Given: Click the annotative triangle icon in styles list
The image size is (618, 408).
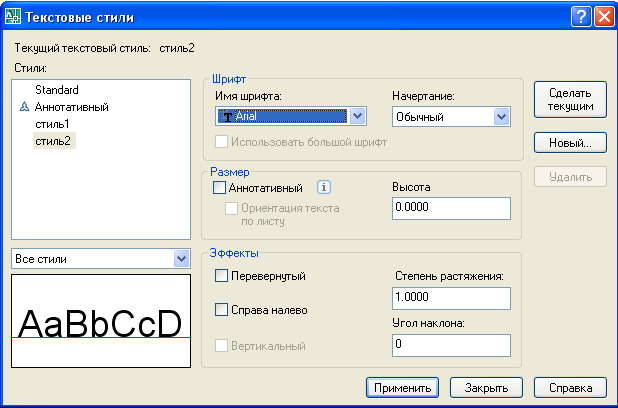Looking at the screenshot, I should (x=24, y=107).
